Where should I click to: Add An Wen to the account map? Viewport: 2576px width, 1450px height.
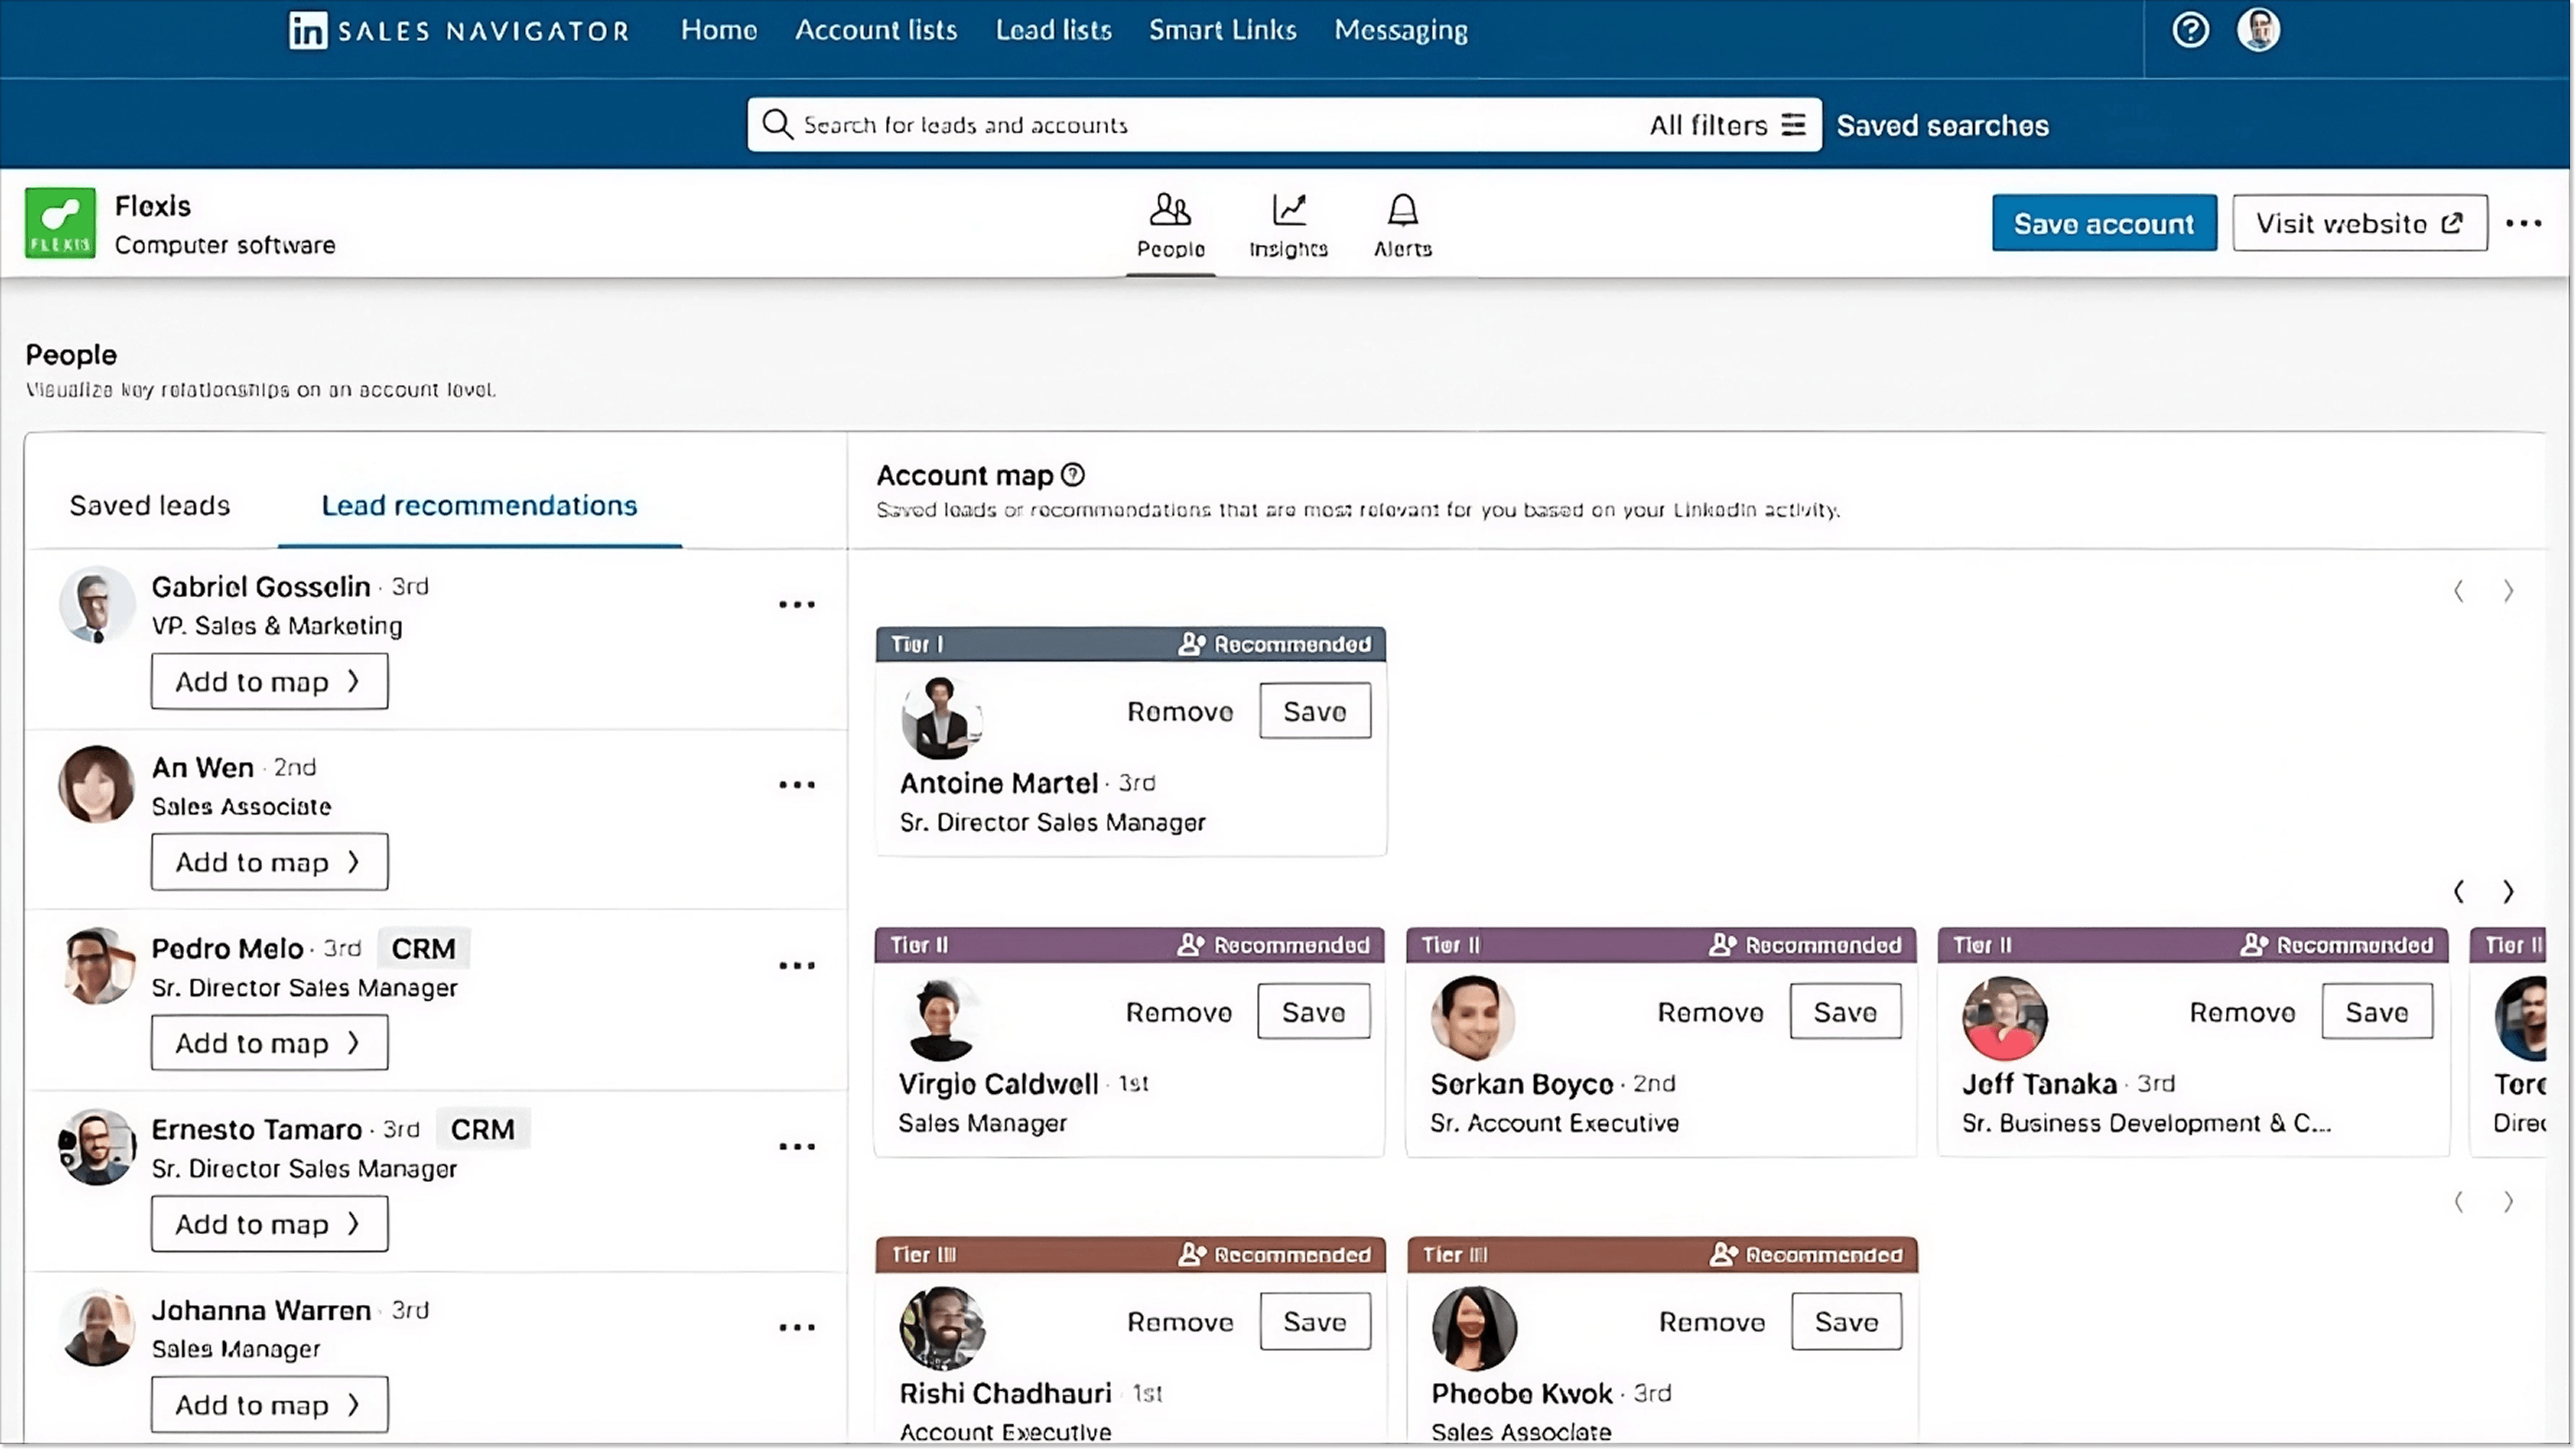click(x=268, y=861)
